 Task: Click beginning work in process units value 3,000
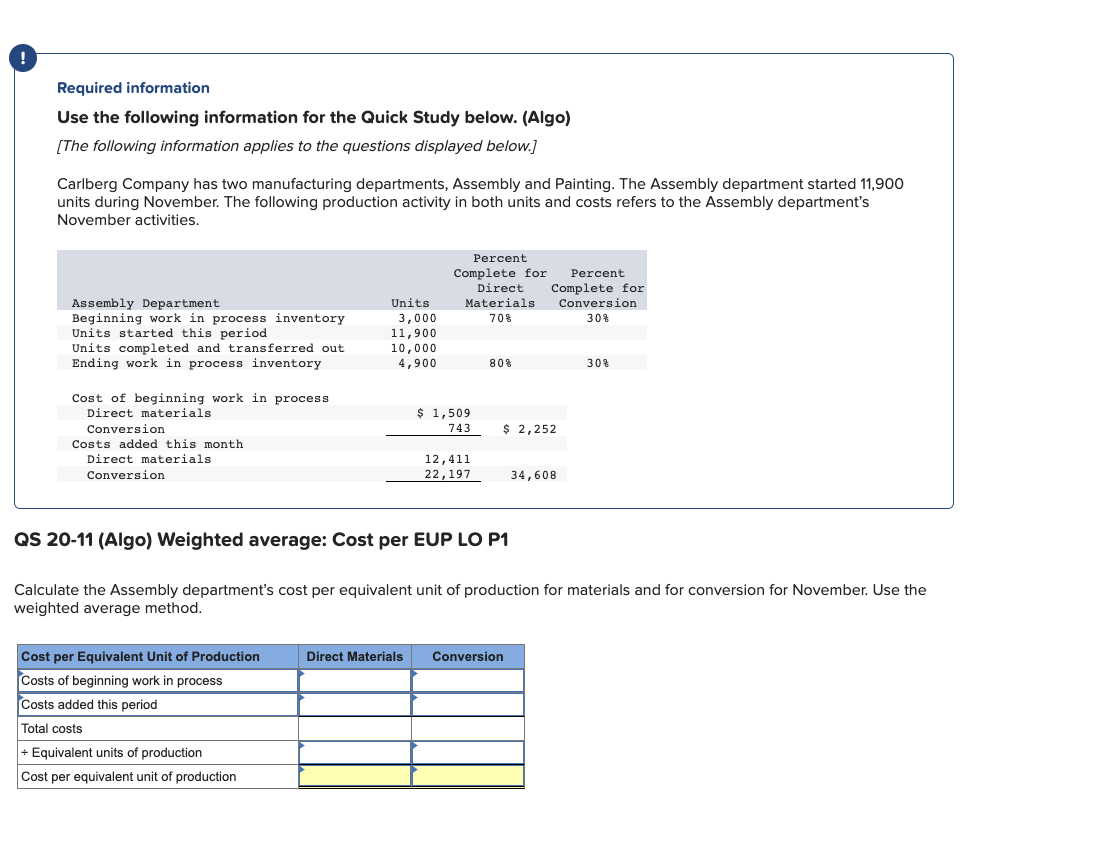click(x=417, y=318)
